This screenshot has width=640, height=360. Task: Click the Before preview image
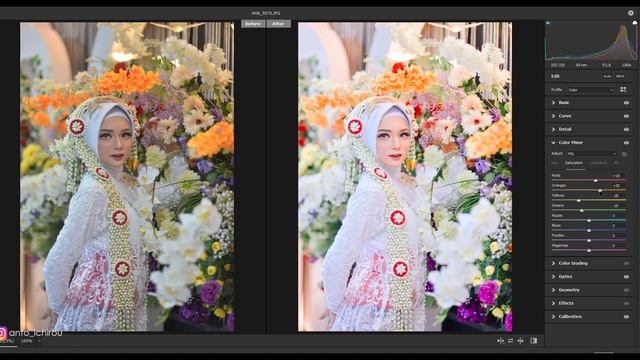pos(127,176)
